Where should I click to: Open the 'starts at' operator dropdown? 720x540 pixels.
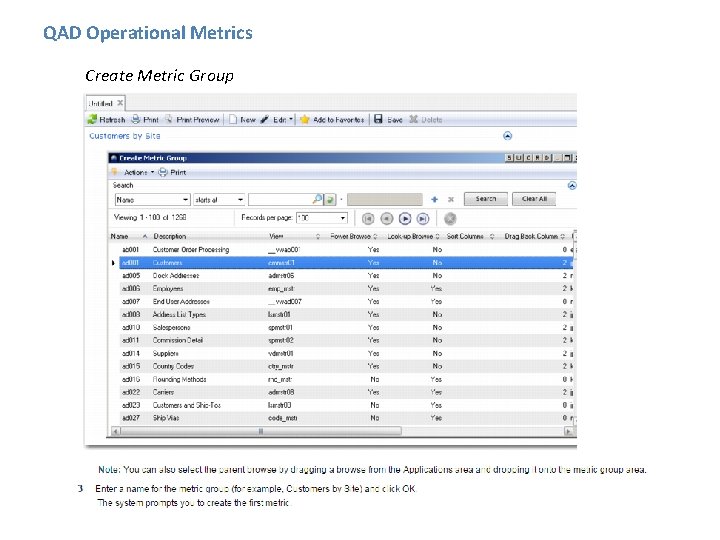click(240, 200)
